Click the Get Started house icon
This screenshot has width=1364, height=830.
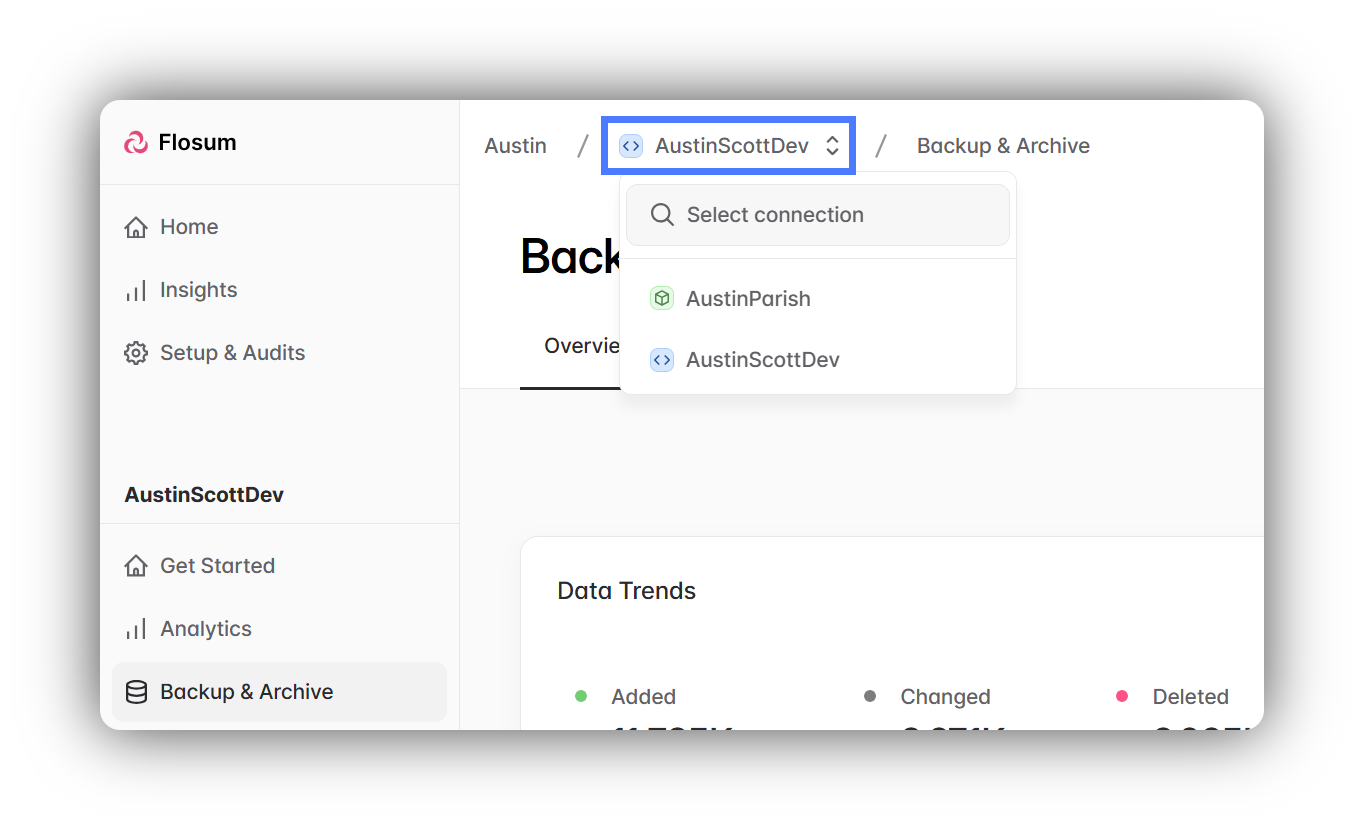136,566
